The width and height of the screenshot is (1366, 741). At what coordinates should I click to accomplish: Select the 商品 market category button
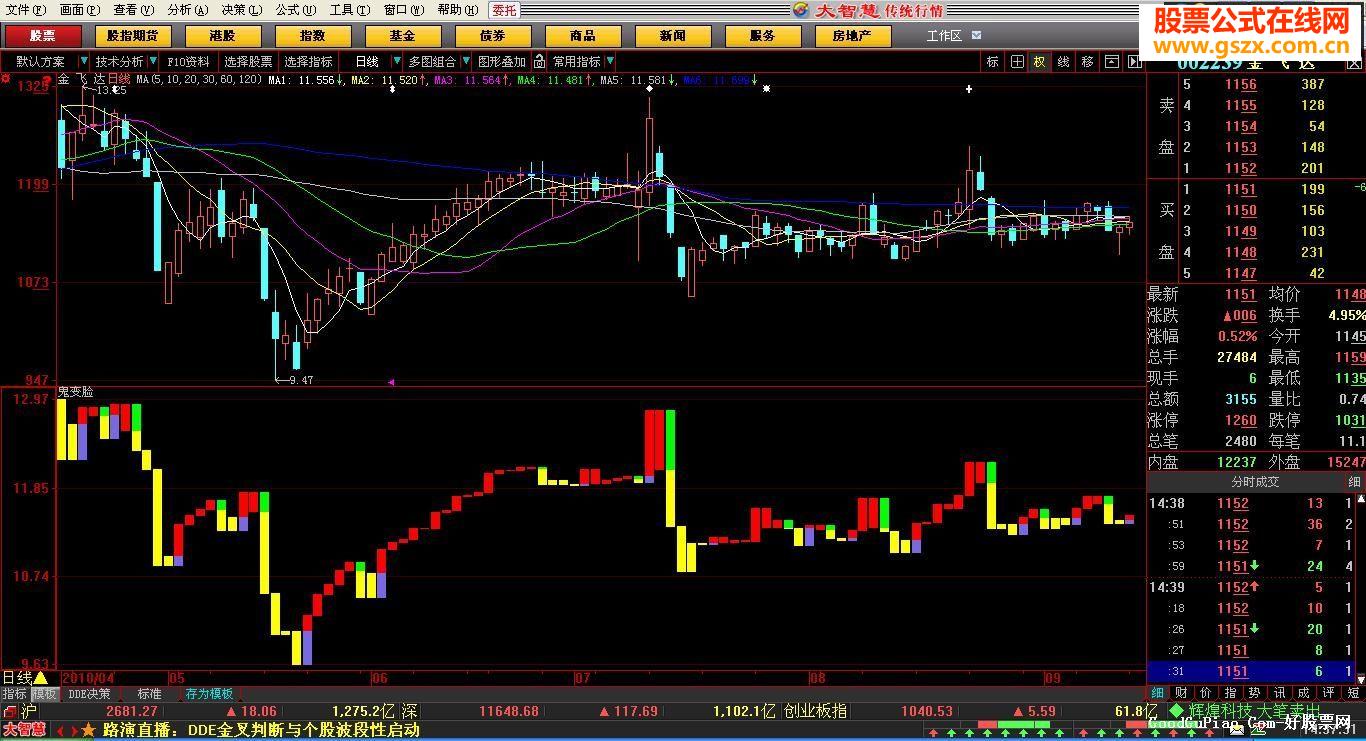pyautogui.click(x=582, y=36)
